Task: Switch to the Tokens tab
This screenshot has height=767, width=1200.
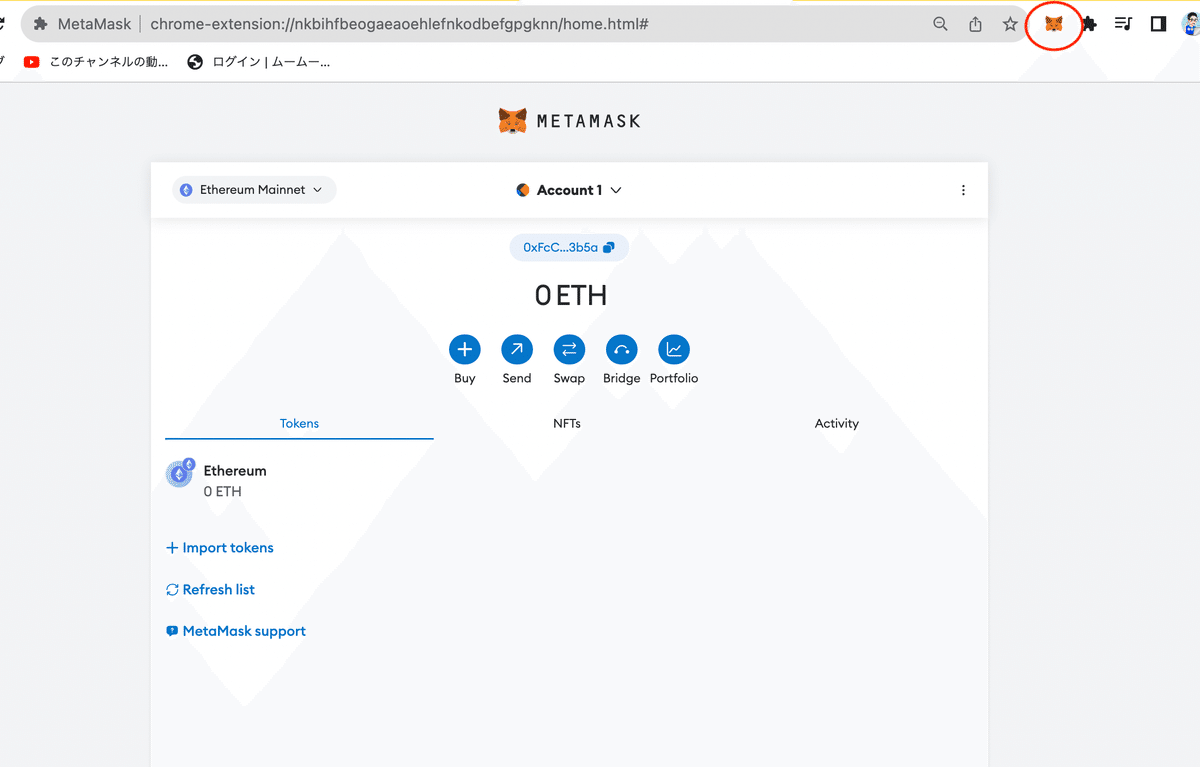Action: pyautogui.click(x=299, y=423)
